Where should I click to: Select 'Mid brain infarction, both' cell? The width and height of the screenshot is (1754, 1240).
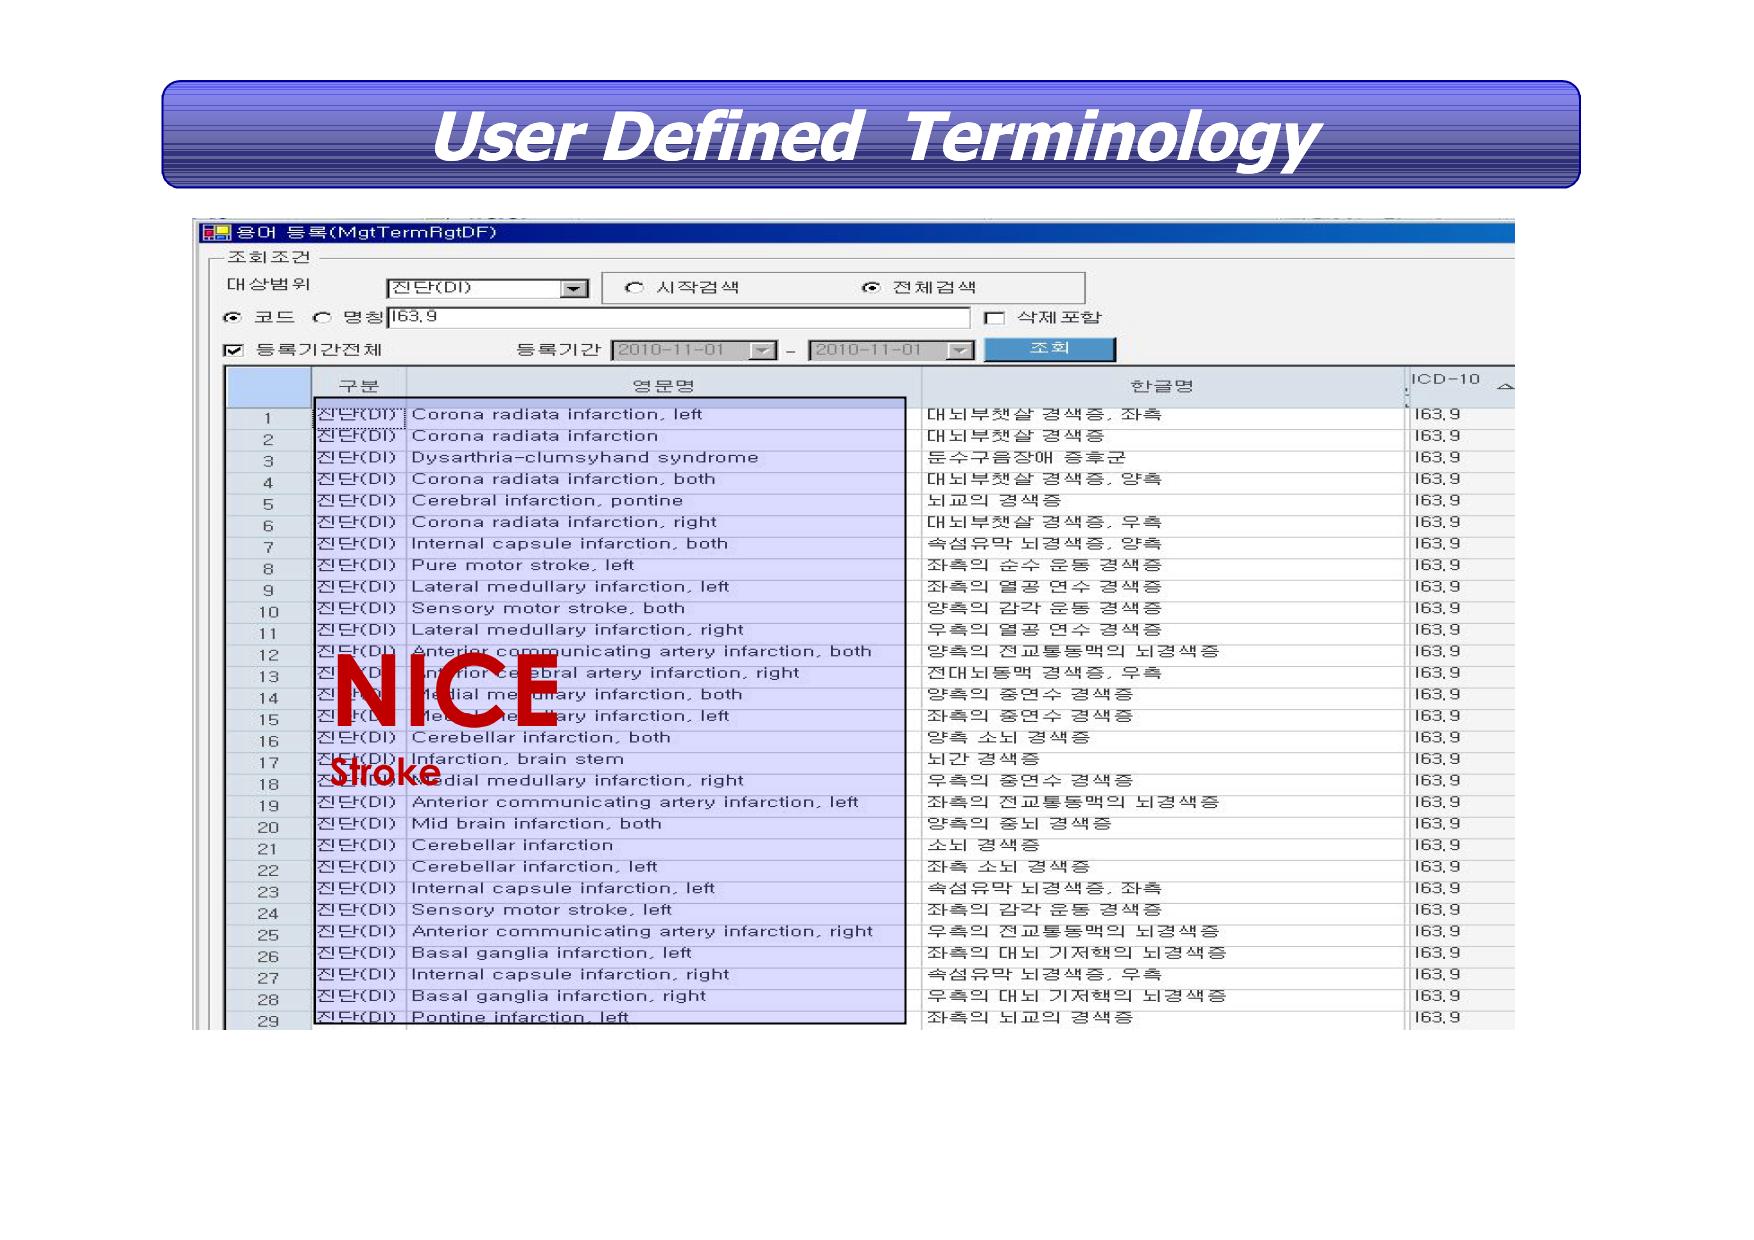pyautogui.click(x=663, y=824)
